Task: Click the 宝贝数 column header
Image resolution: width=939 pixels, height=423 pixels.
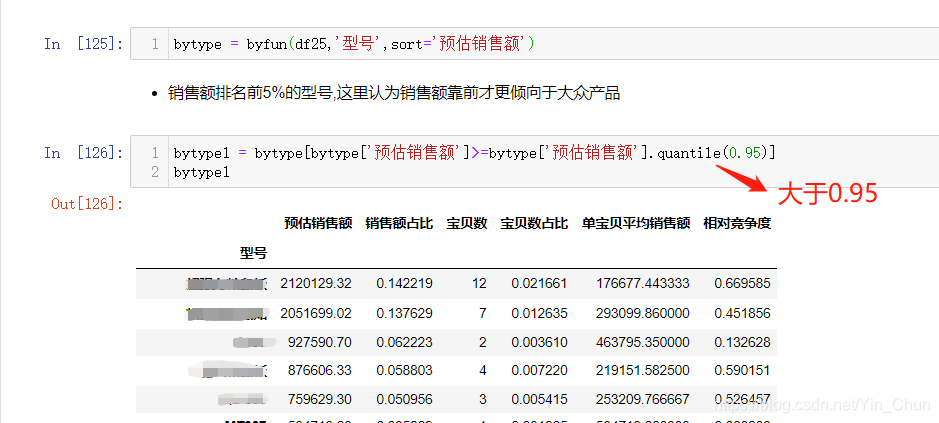Action: tap(467, 223)
